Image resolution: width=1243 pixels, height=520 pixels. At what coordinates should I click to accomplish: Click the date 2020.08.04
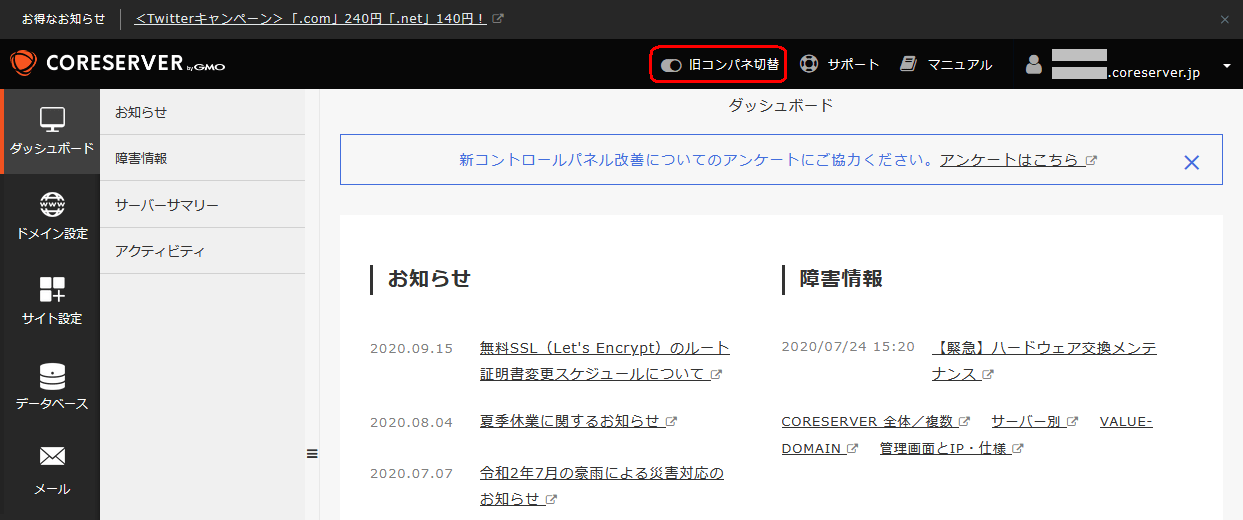[x=411, y=422]
